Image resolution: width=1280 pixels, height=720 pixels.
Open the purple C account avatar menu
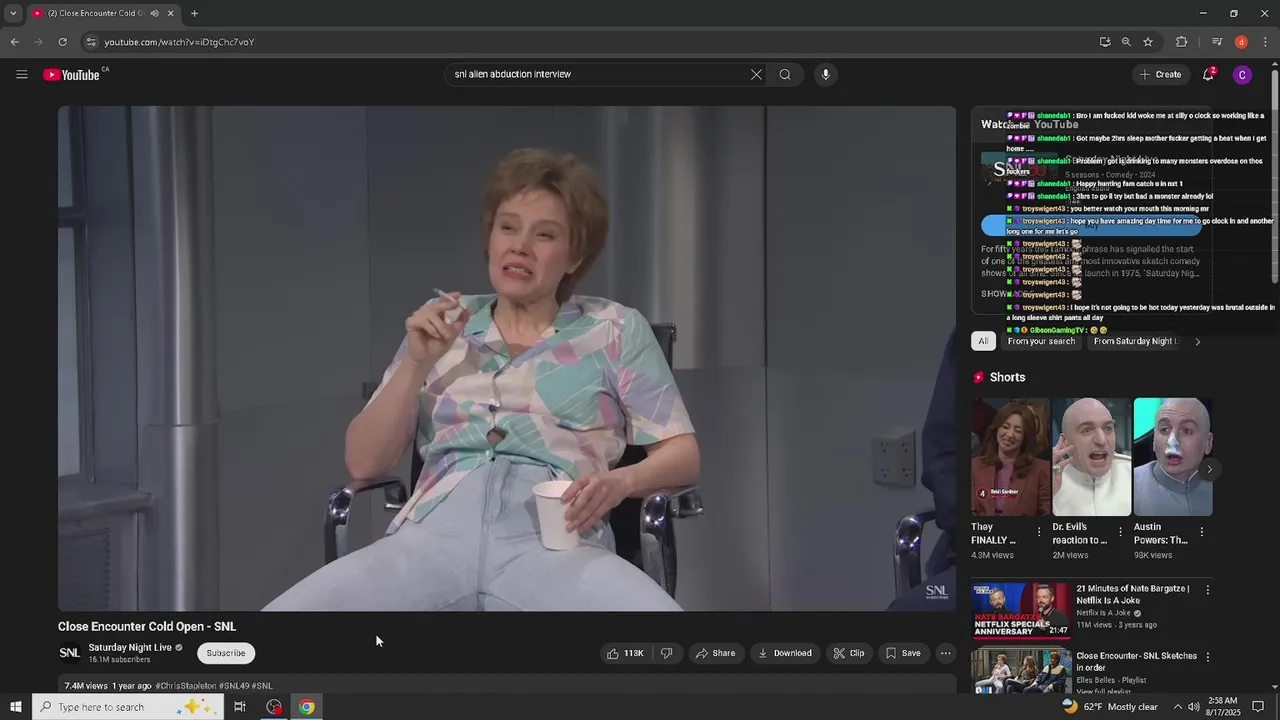click(1242, 74)
